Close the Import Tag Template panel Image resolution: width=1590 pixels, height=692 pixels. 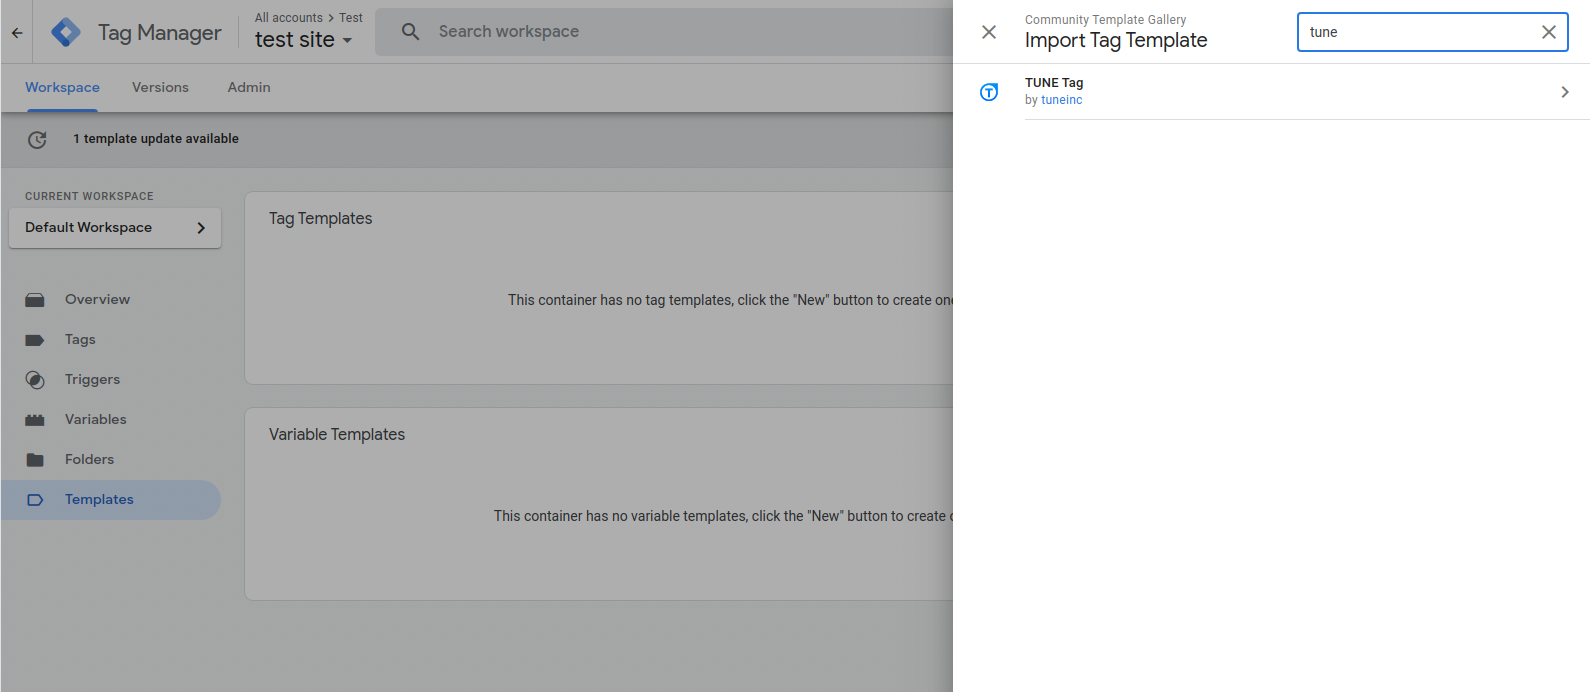989,32
